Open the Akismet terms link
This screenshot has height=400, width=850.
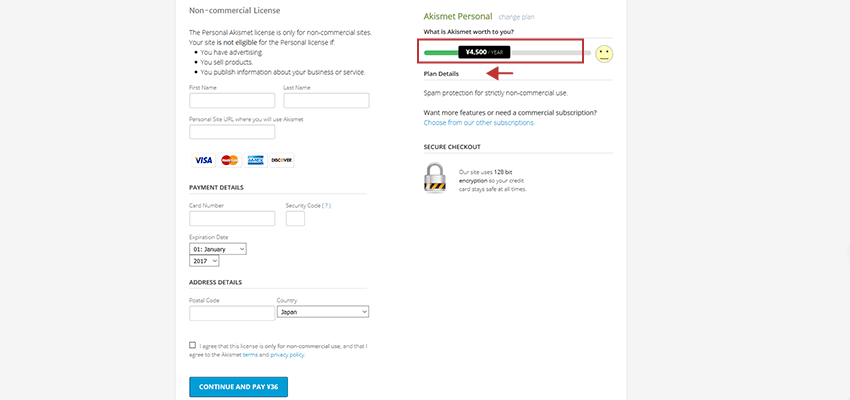[x=250, y=355]
